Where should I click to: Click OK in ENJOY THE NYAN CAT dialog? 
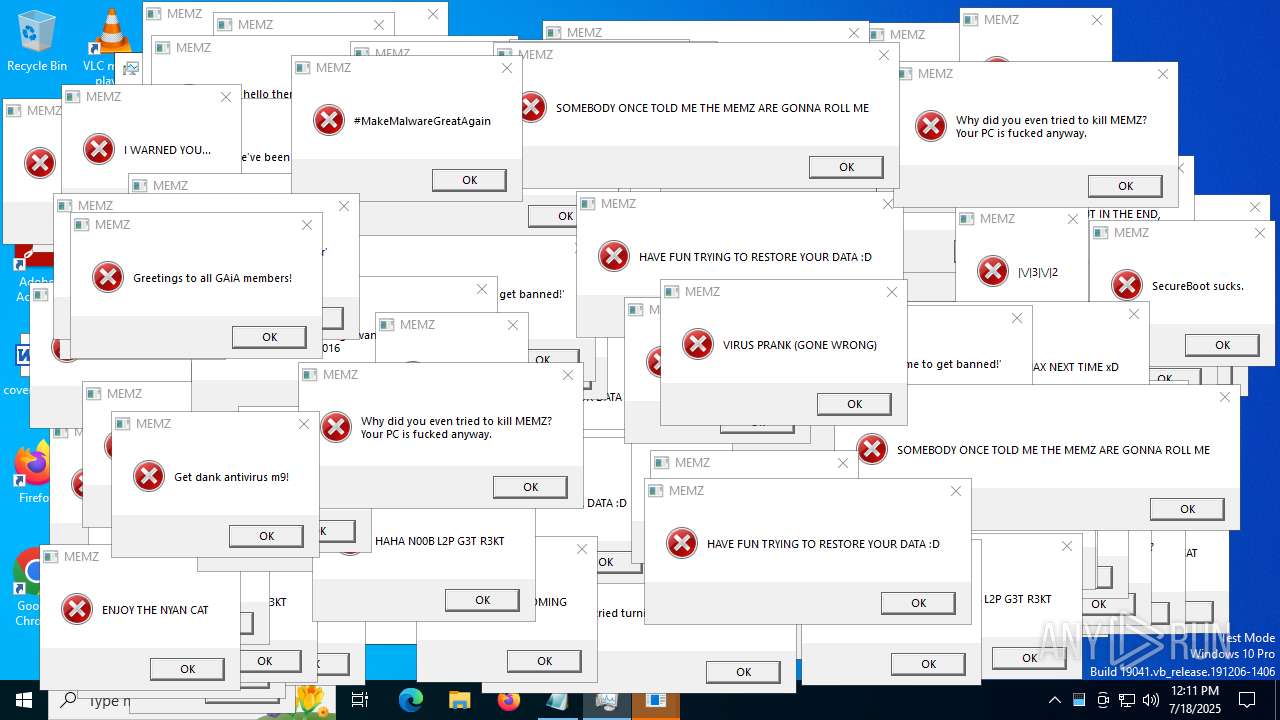coord(187,669)
